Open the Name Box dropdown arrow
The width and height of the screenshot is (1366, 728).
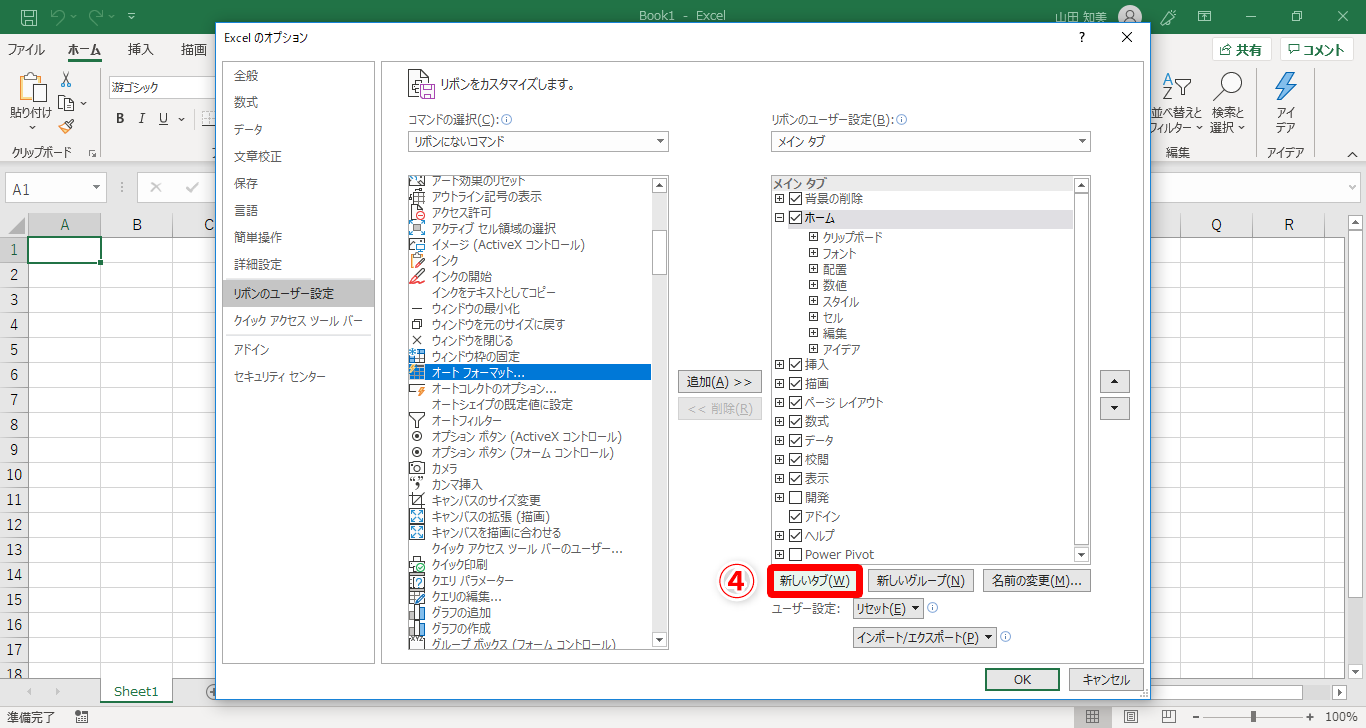(x=97, y=188)
